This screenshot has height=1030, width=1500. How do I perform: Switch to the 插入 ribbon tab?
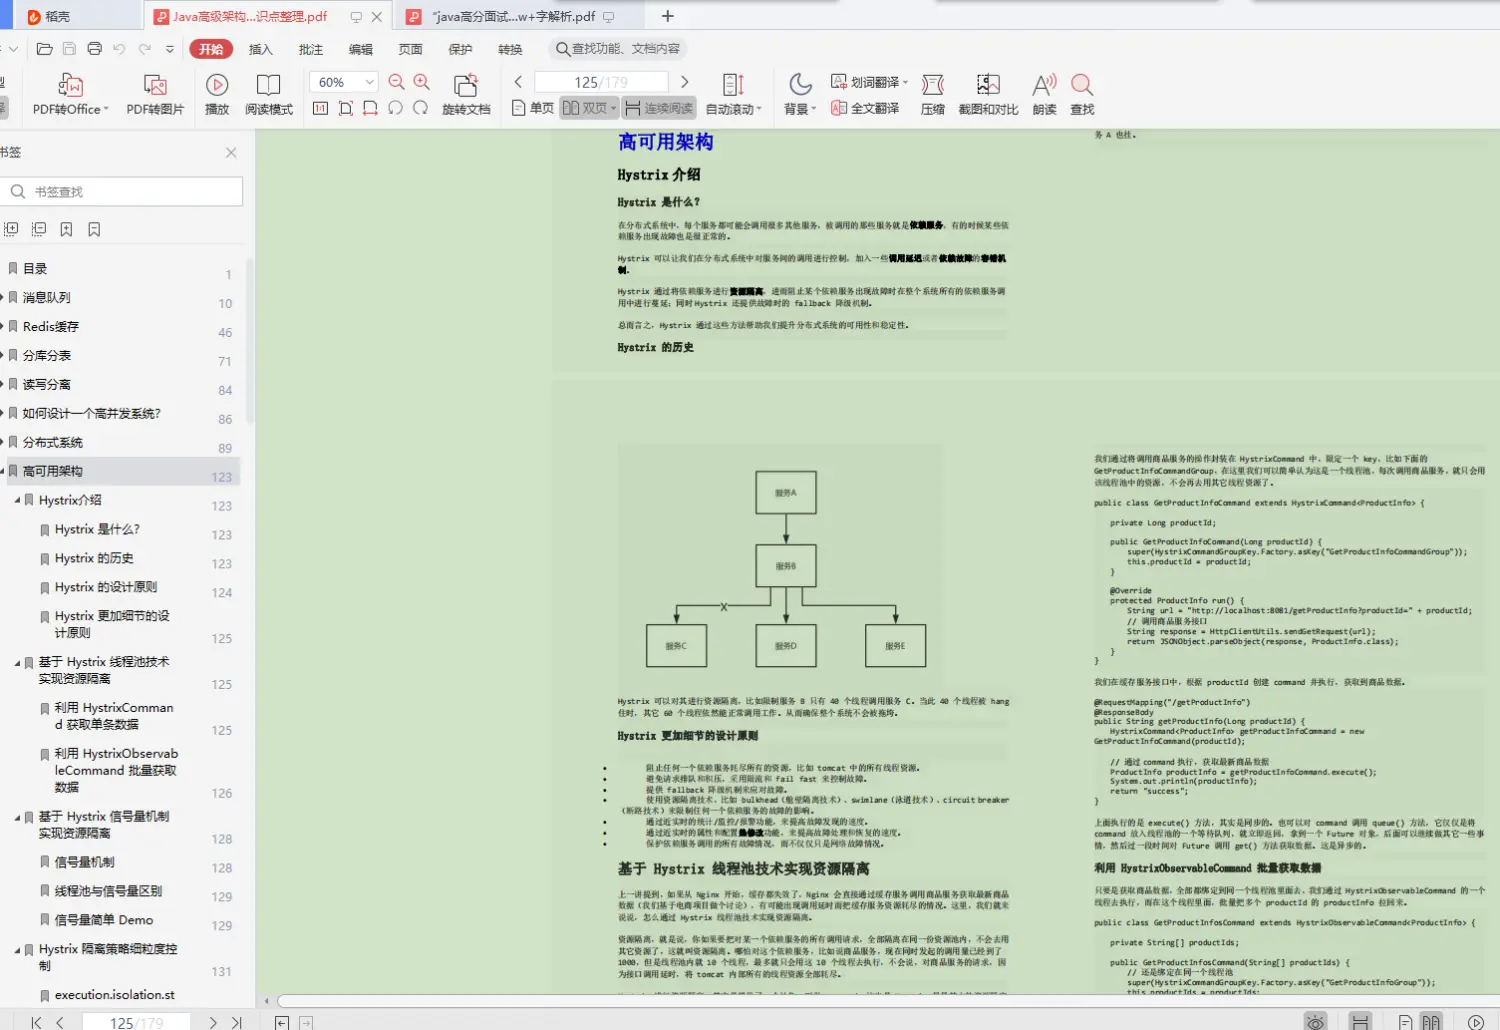point(261,49)
